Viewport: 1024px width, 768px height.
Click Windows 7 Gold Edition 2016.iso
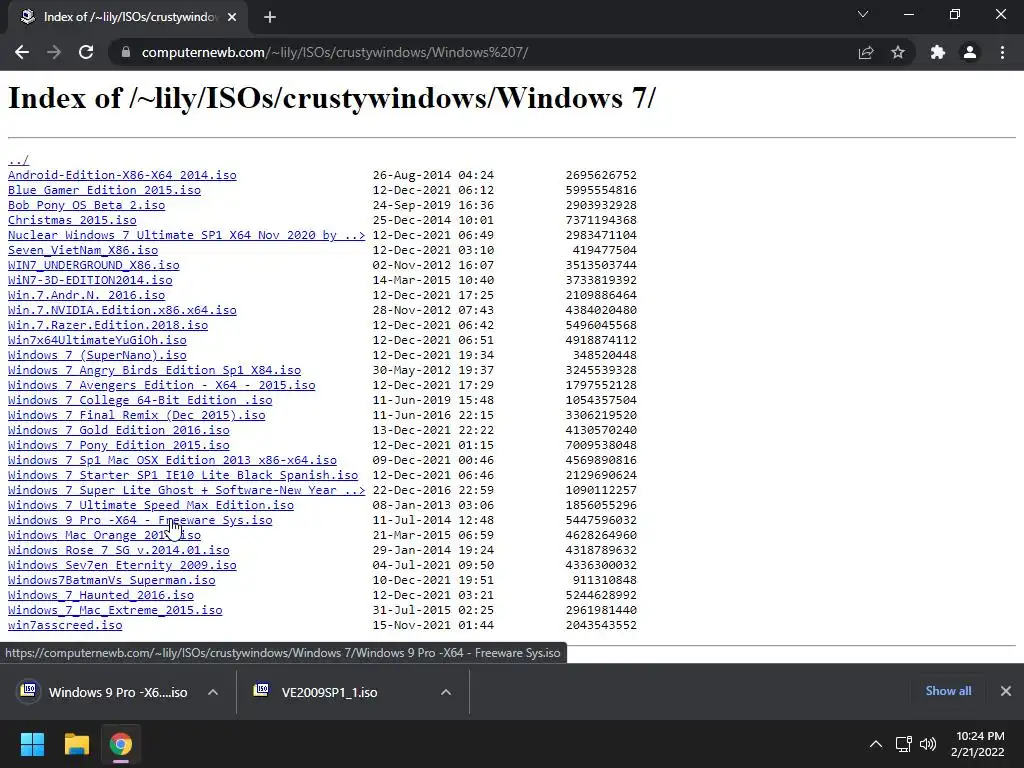tap(119, 430)
